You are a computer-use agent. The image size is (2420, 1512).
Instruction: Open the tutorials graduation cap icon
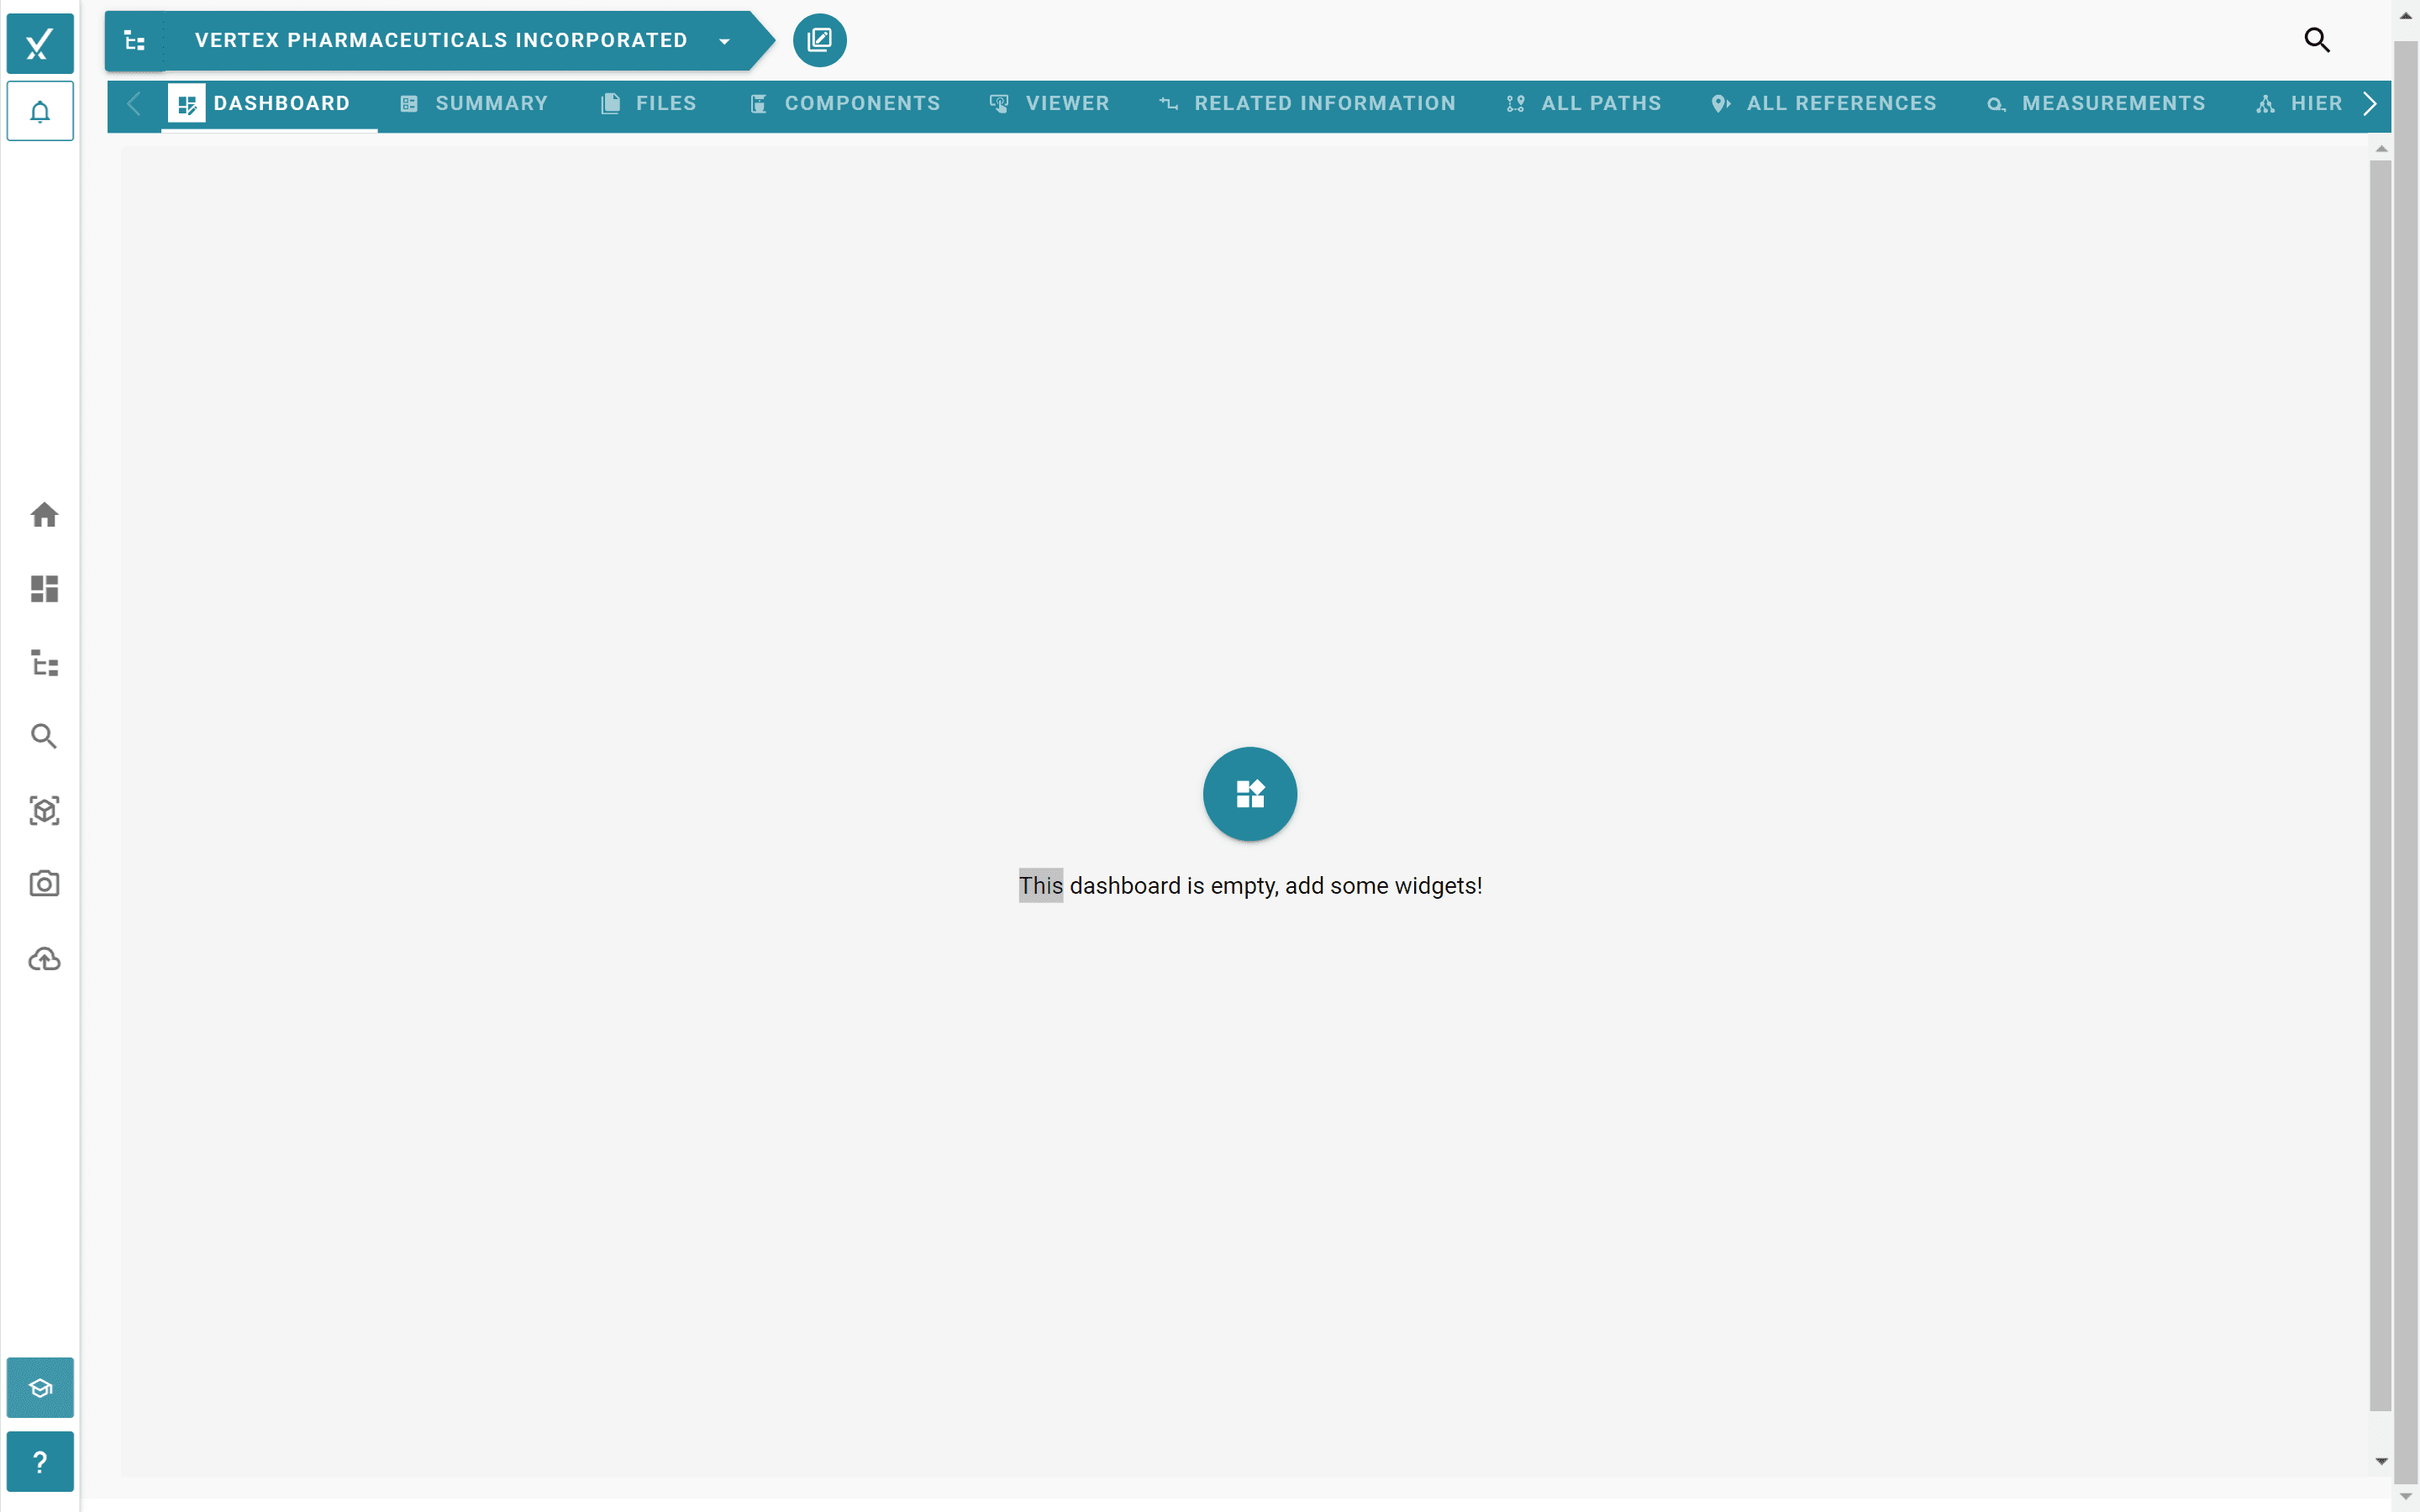click(40, 1387)
